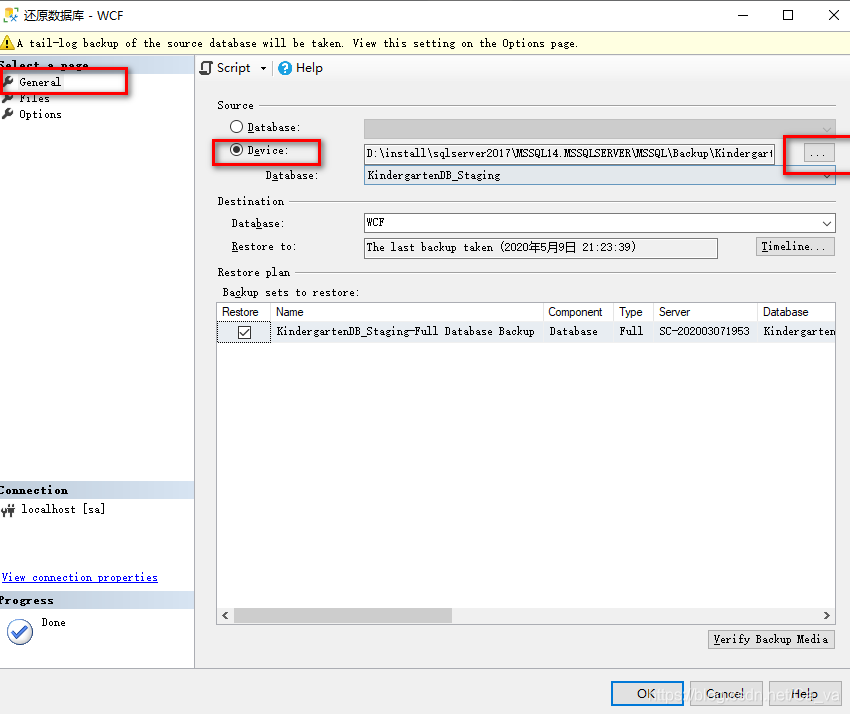Click the bottom Help button
Image resolution: width=850 pixels, height=714 pixels.
[x=805, y=693]
